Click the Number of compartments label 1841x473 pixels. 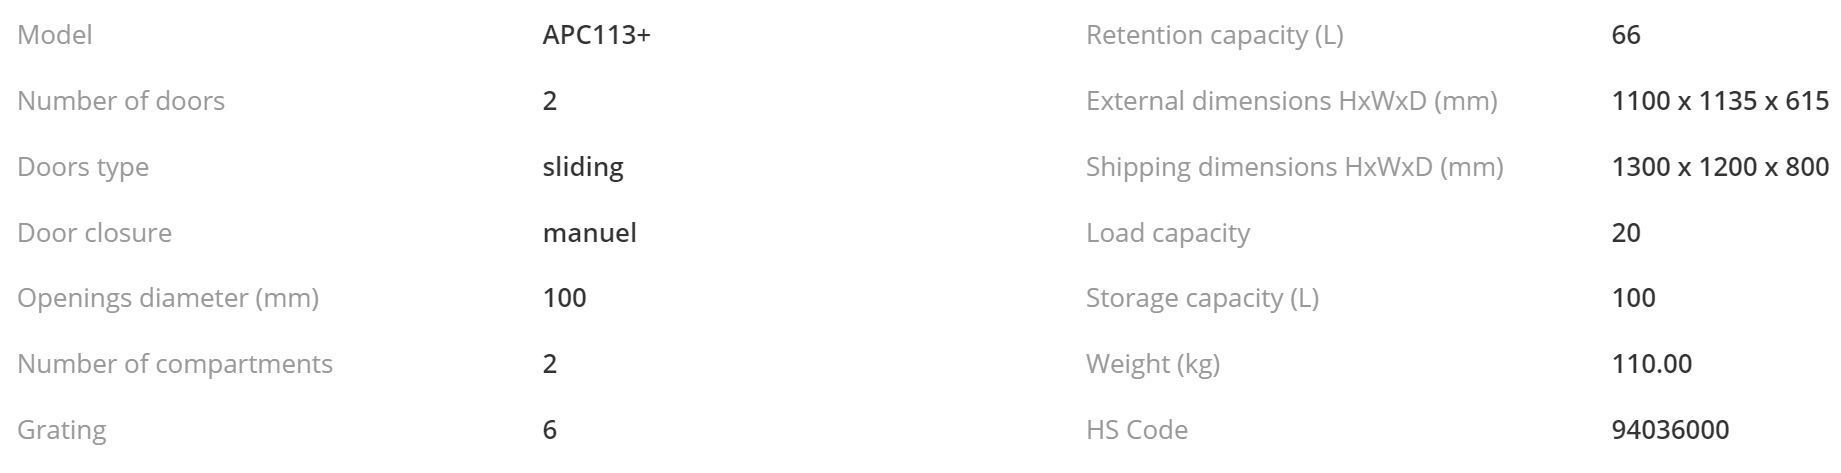175,364
